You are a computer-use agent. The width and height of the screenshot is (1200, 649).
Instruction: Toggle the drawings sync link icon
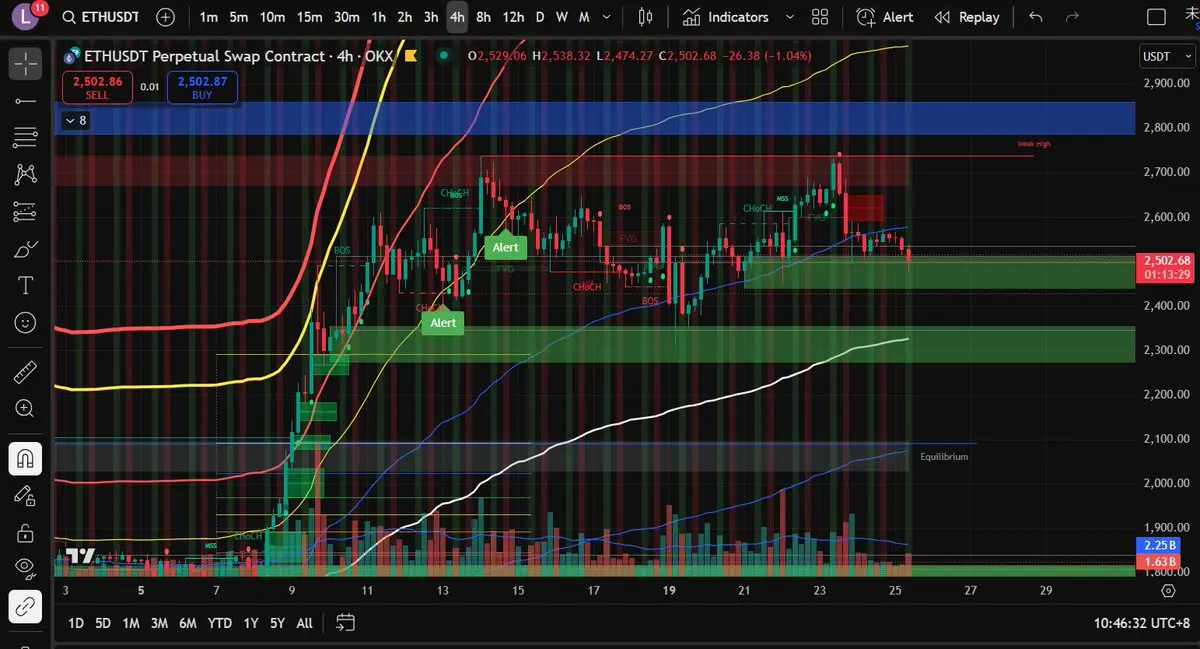coord(25,606)
